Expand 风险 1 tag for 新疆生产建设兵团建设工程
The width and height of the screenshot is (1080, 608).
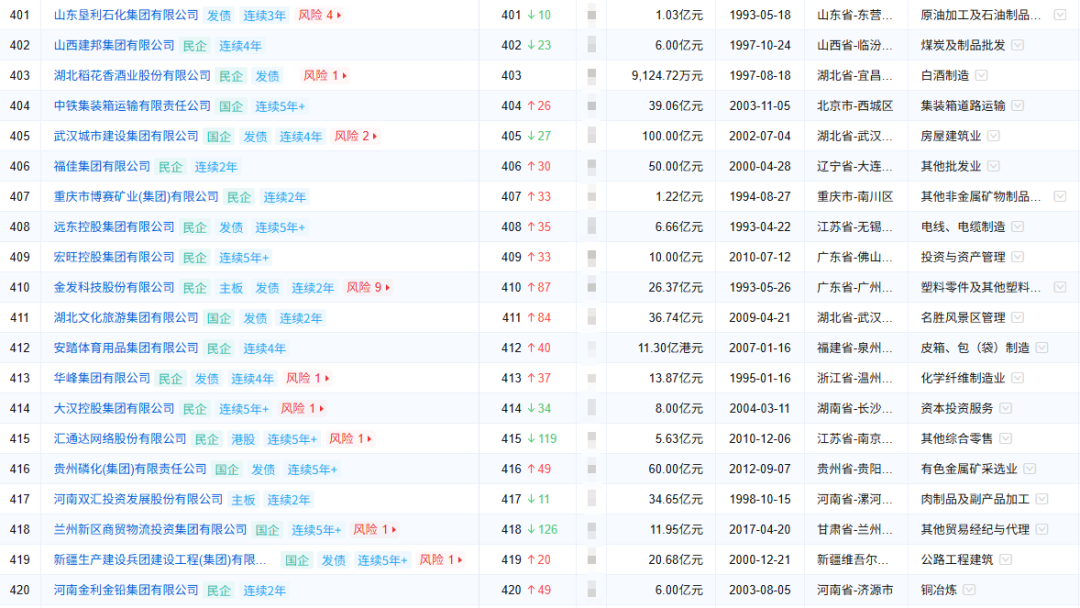(x=440, y=560)
